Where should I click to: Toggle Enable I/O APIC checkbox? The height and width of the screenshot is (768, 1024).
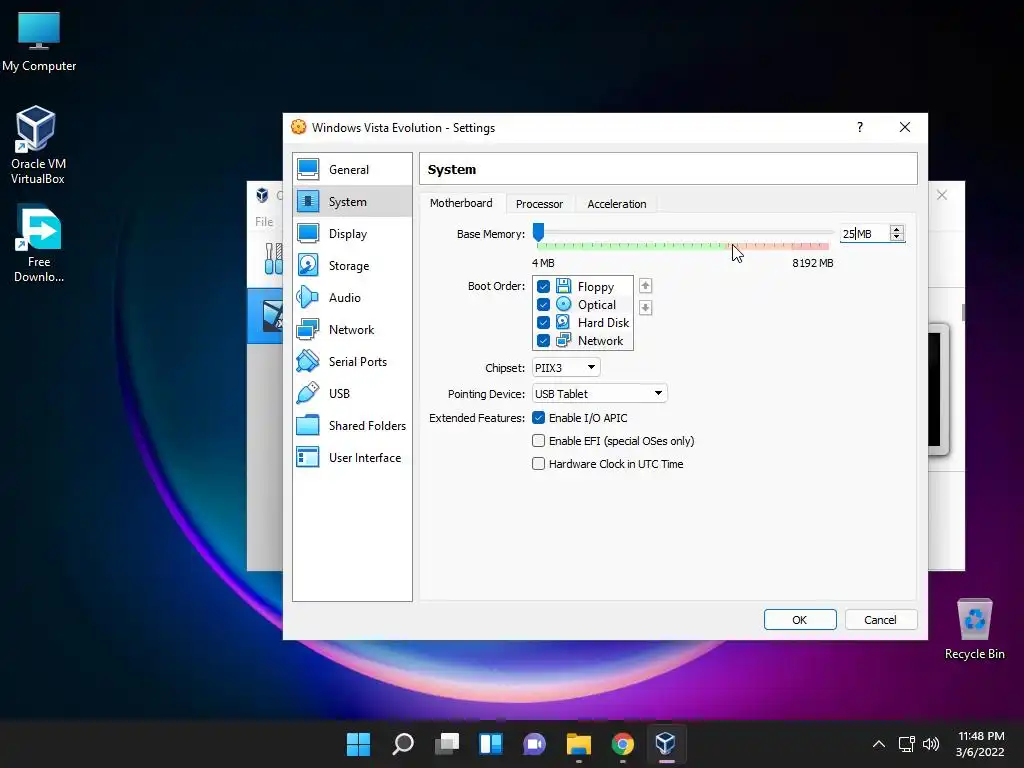[x=539, y=418]
